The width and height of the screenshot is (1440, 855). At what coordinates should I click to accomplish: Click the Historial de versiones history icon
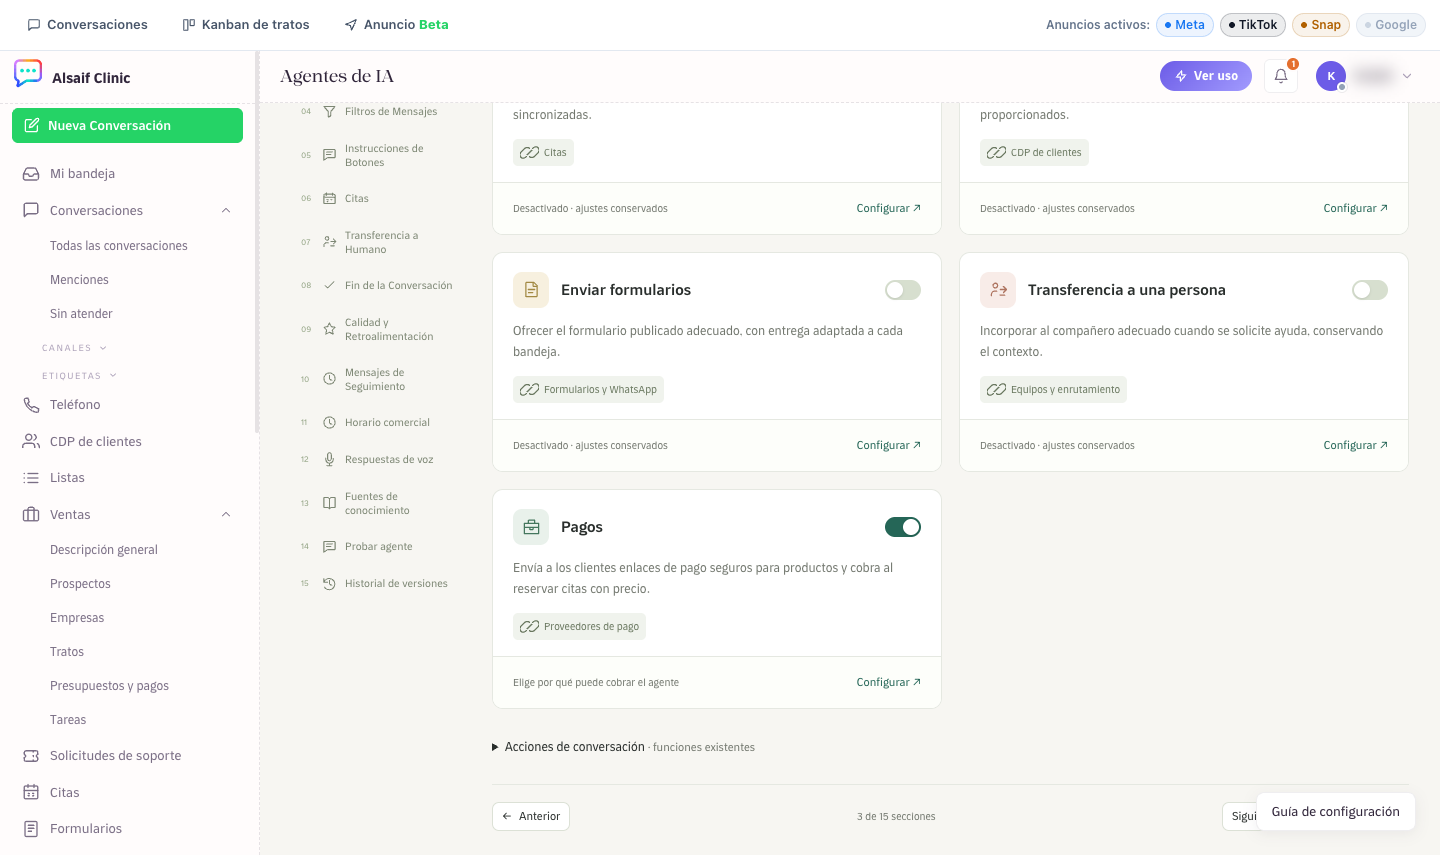click(329, 584)
